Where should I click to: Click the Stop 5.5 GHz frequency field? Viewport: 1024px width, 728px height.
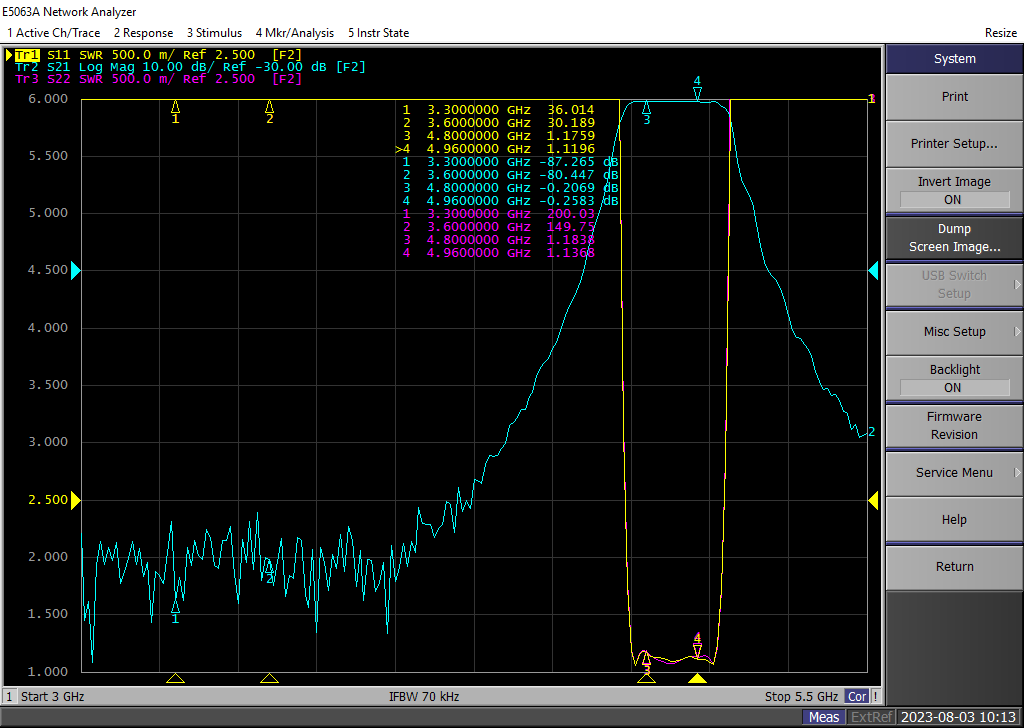(x=802, y=696)
